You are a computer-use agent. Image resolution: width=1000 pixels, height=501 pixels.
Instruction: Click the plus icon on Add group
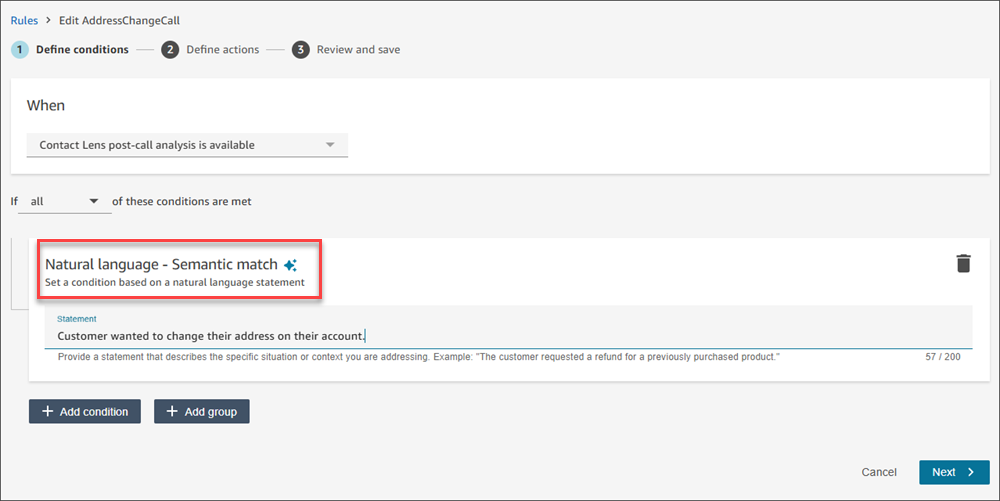coord(172,411)
